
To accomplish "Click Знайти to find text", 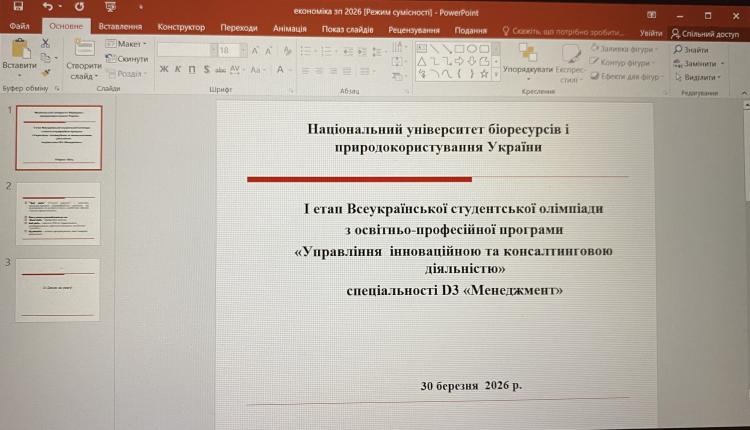I will click(691, 50).
